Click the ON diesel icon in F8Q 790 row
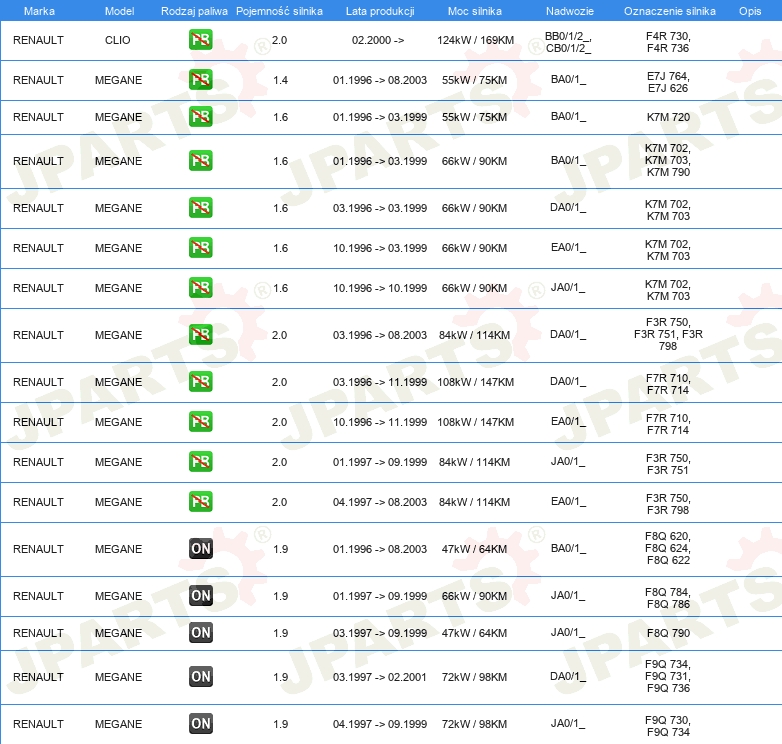 200,632
